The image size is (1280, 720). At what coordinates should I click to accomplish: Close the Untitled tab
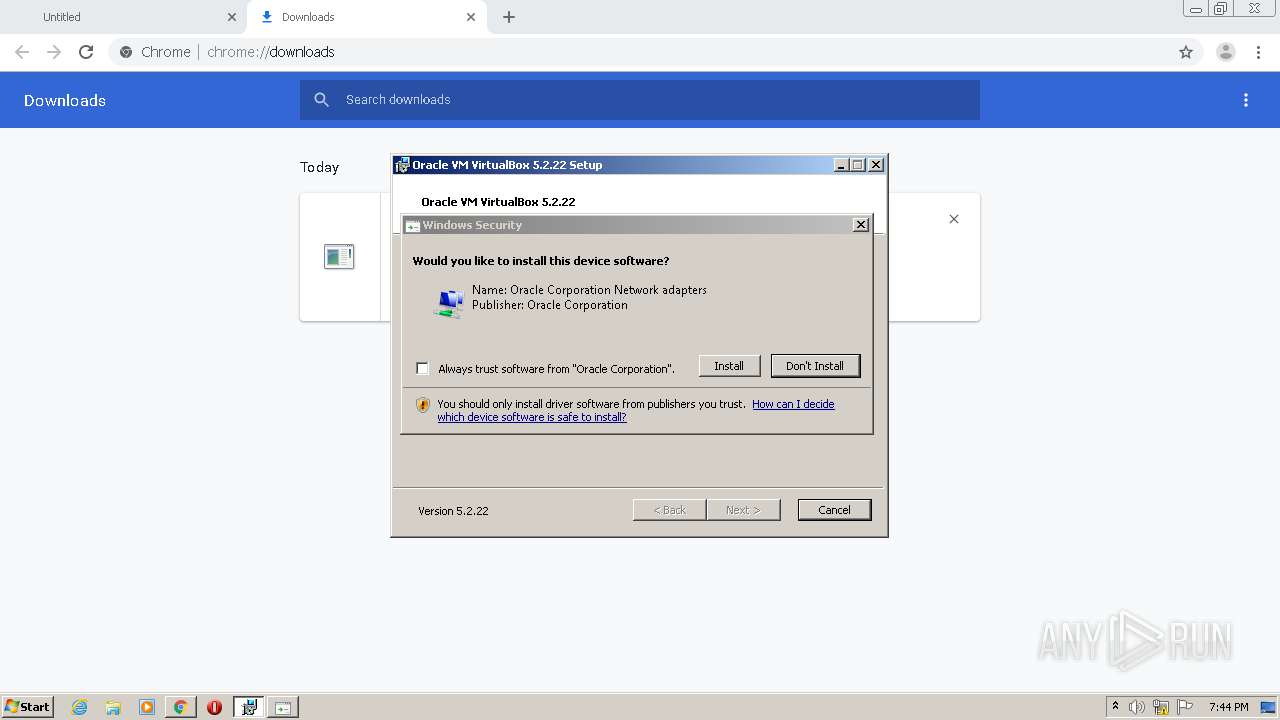[x=232, y=17]
